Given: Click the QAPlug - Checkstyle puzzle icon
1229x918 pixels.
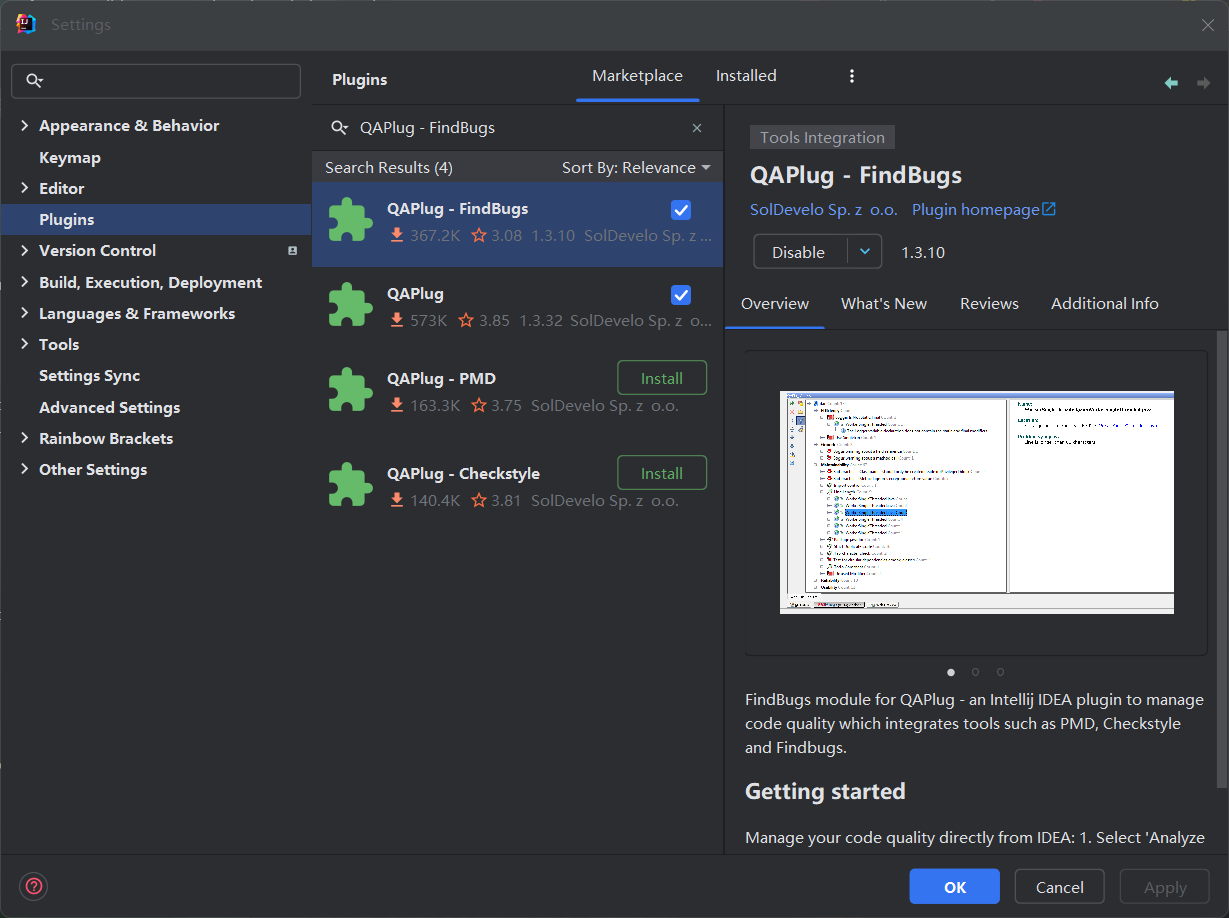Looking at the screenshot, I should click(x=350, y=485).
